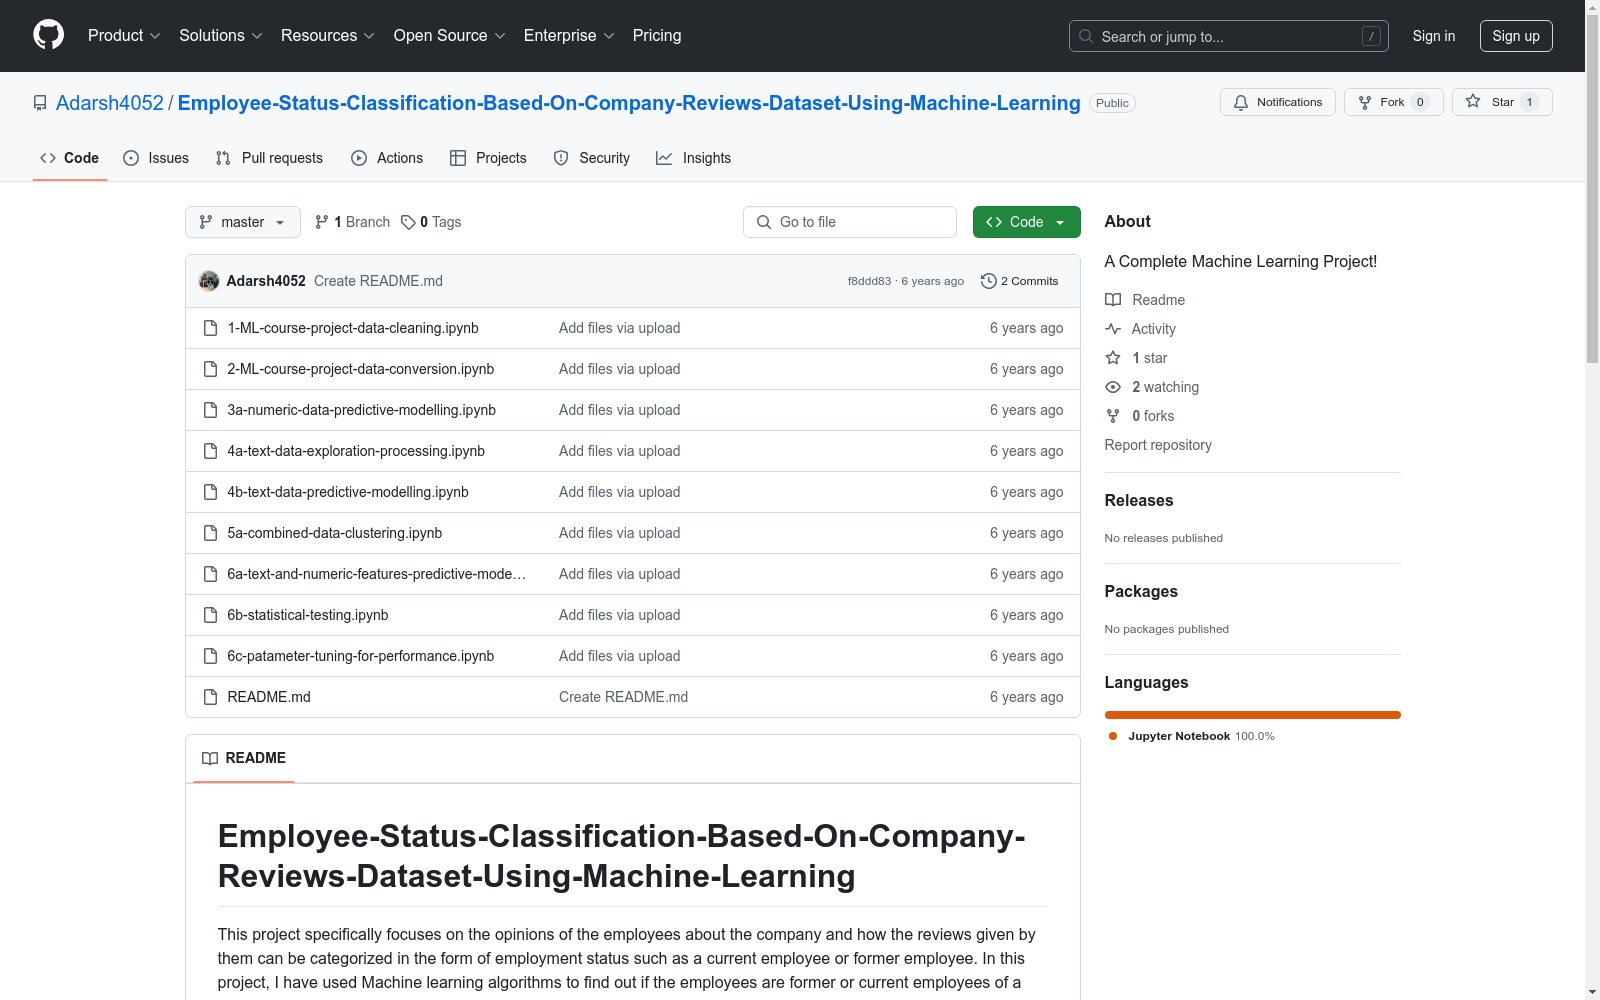
Task: Click the 'Create README.md' message in README.md row
Action: point(624,697)
